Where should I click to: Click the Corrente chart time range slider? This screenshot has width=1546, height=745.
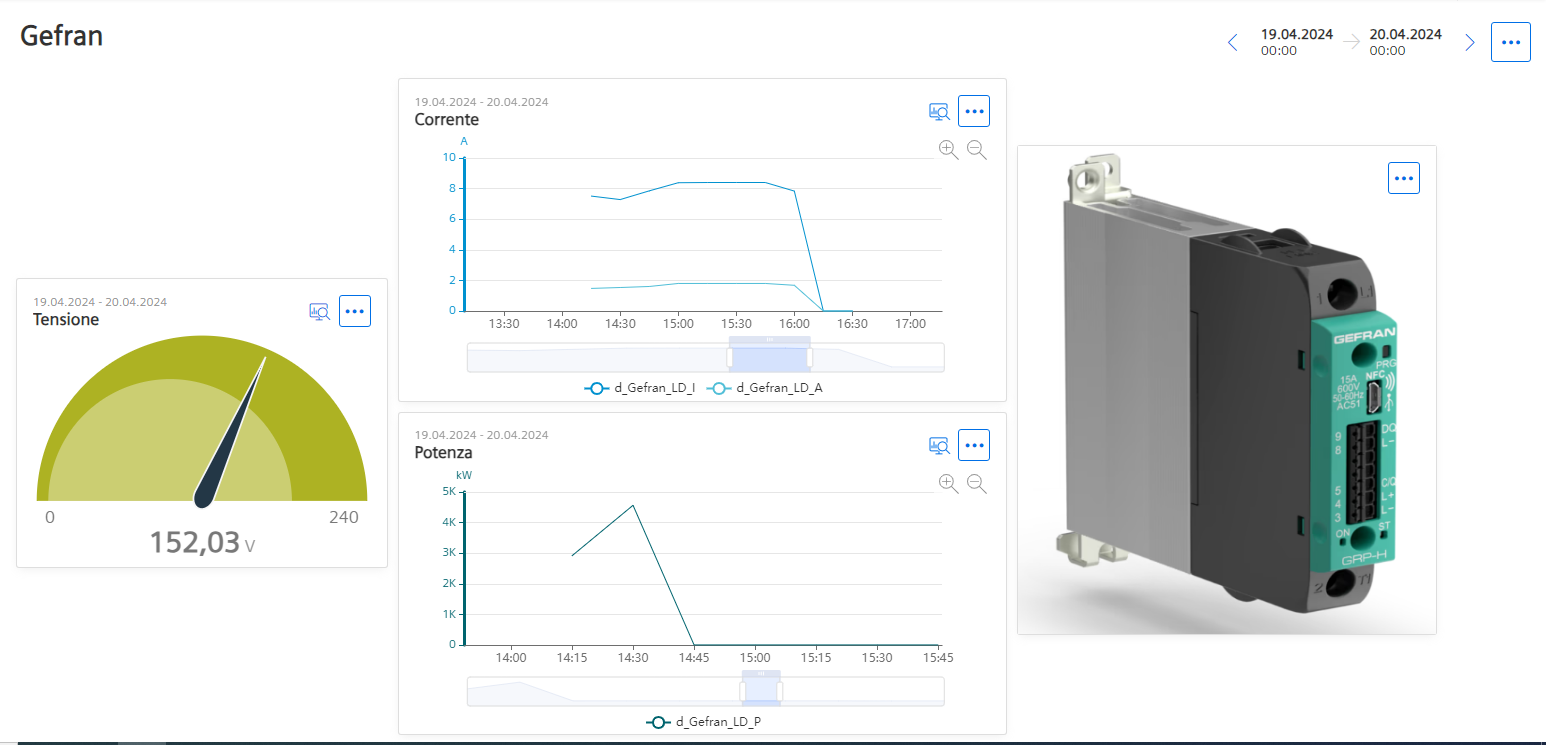click(x=769, y=357)
